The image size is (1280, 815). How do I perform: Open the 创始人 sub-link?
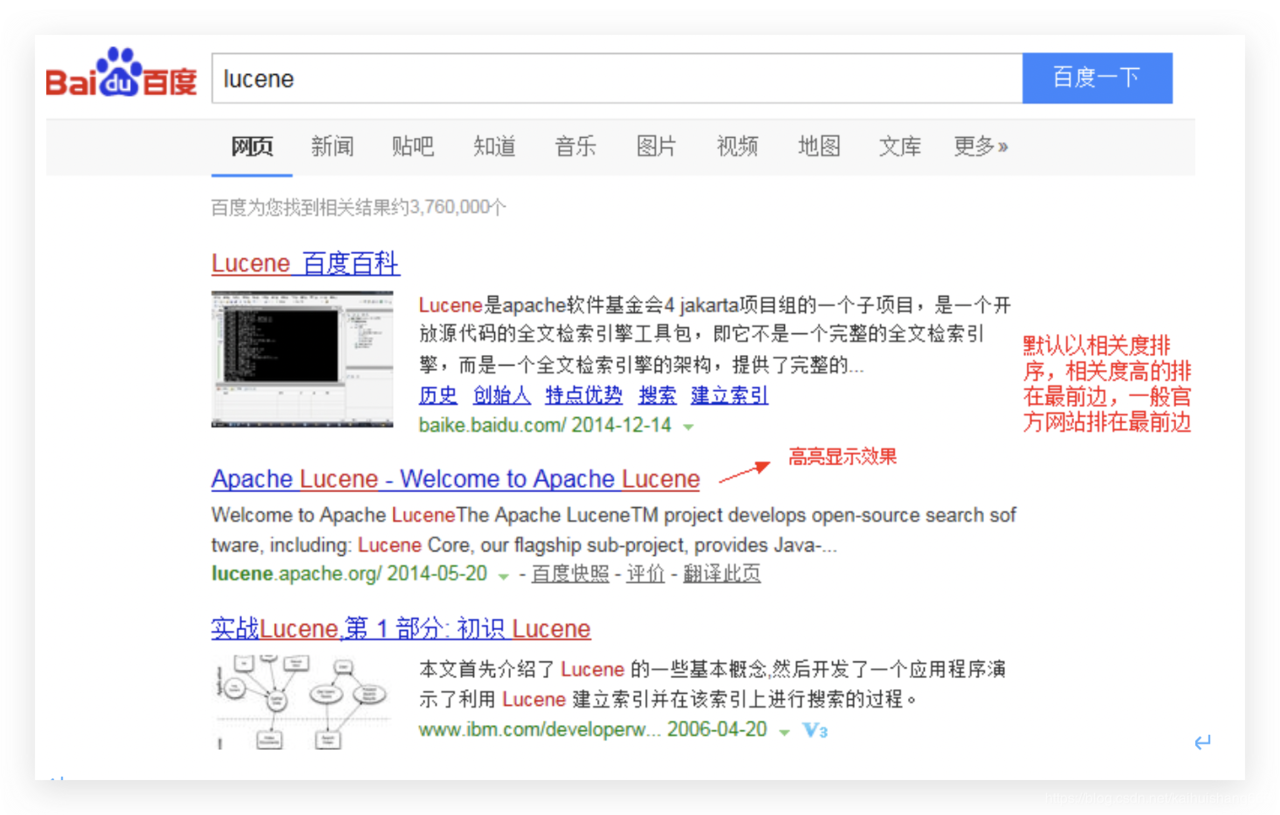(x=502, y=395)
